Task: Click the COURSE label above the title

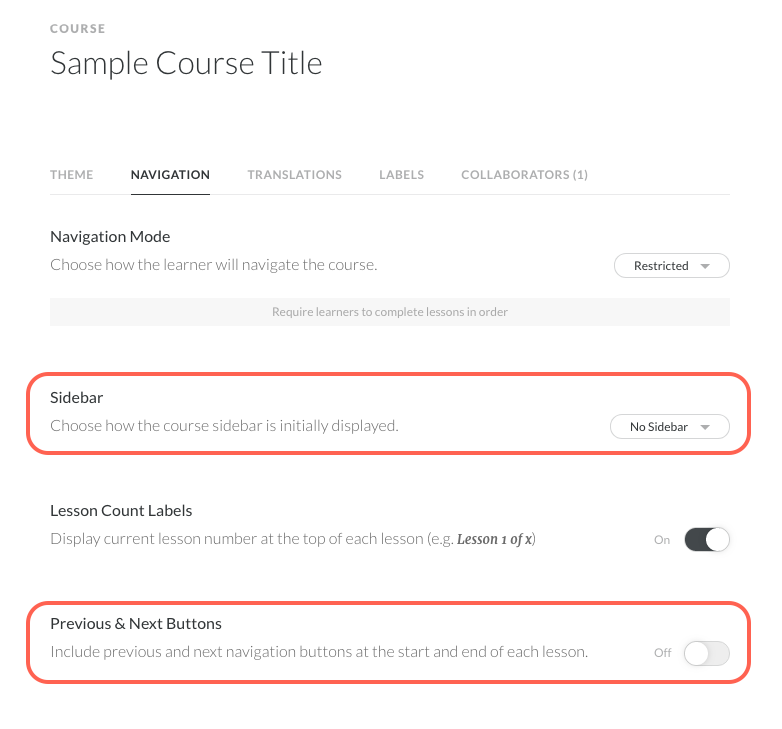Action: pyautogui.click(x=77, y=29)
